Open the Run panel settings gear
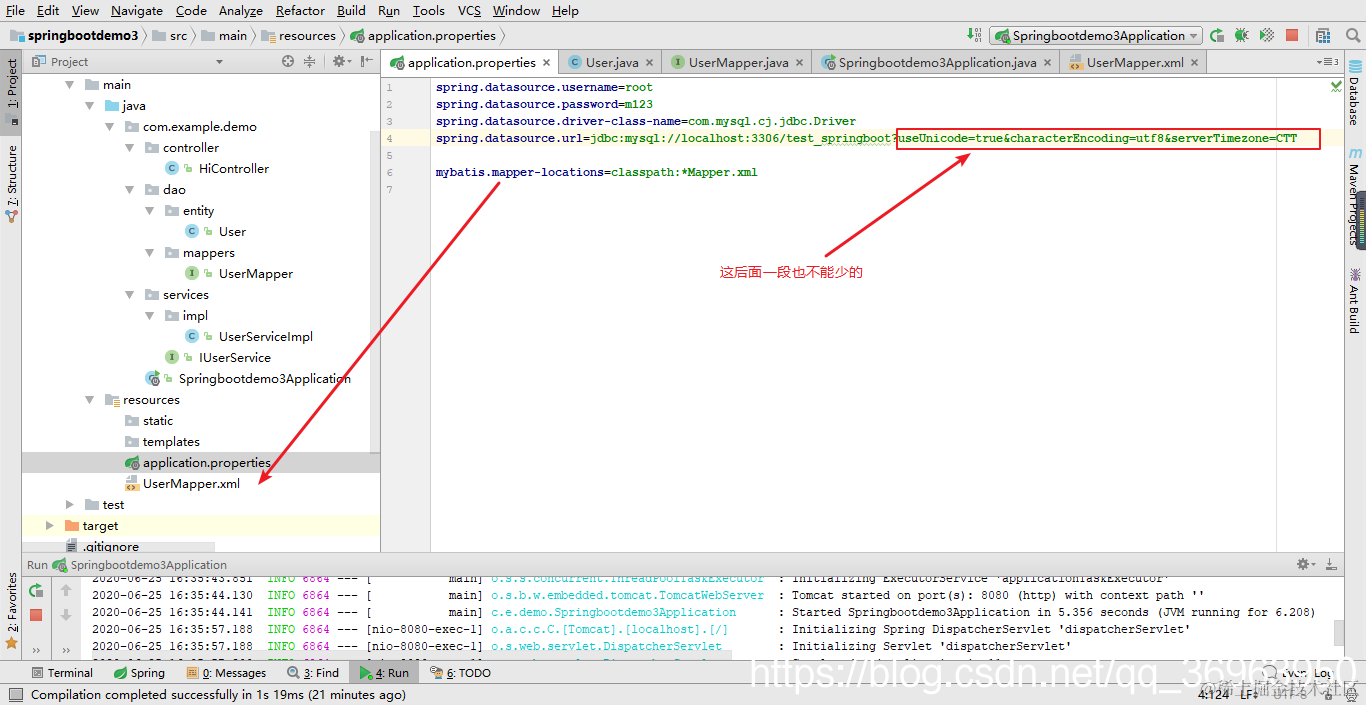Image resolution: width=1366 pixels, height=705 pixels. pyautogui.click(x=1305, y=564)
